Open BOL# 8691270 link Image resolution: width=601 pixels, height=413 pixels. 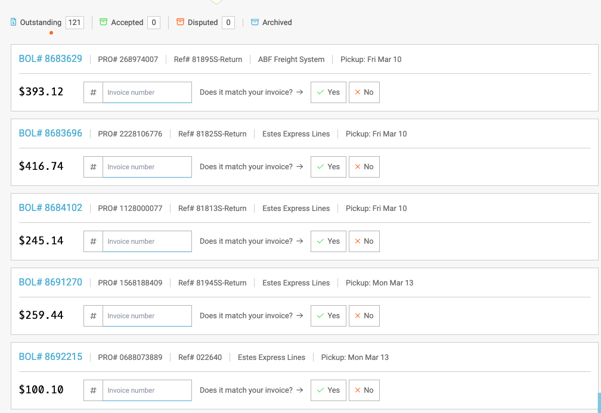pos(50,282)
